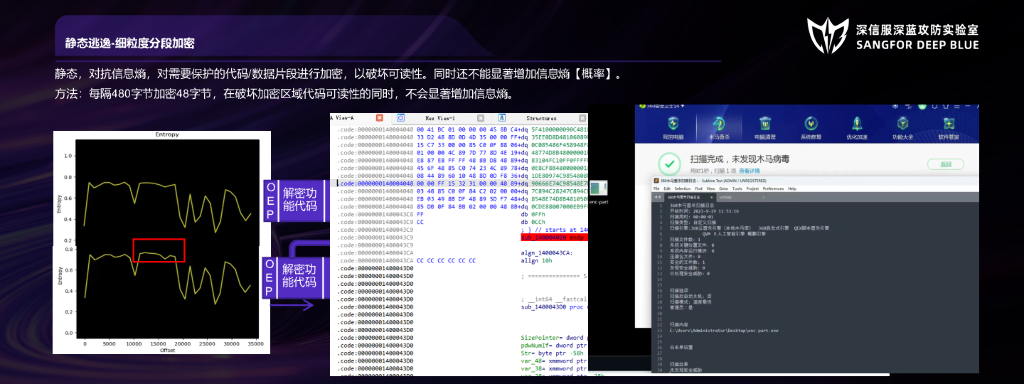1024x384 pixels.
Task: Close the IDA View-A tab
Action: coord(379,118)
